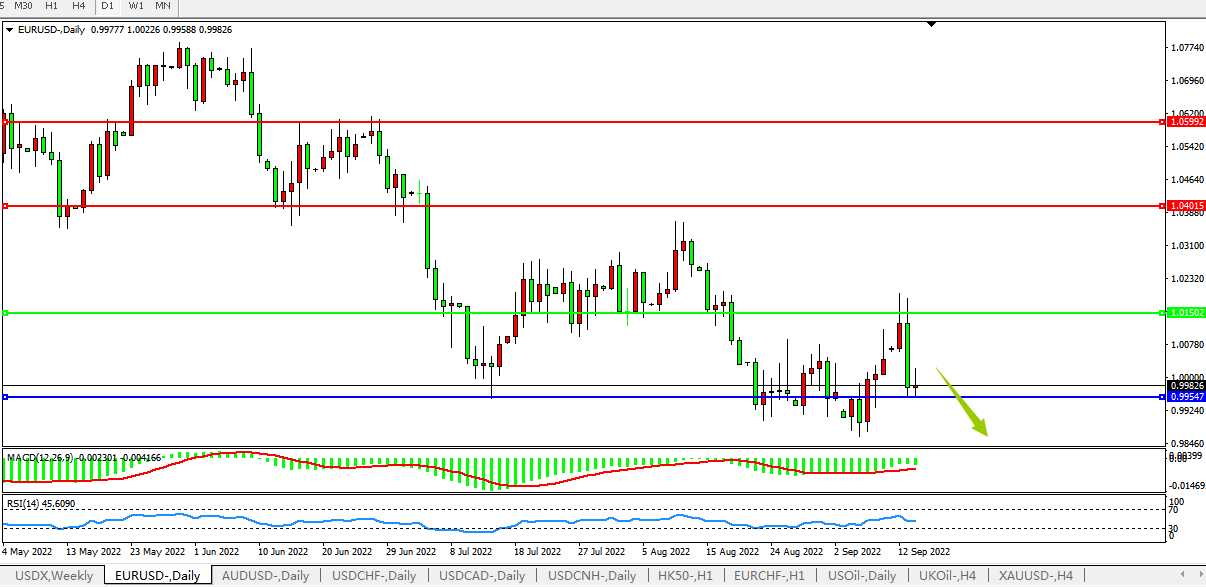Toggle the M30 timeframe button

(x=22, y=6)
